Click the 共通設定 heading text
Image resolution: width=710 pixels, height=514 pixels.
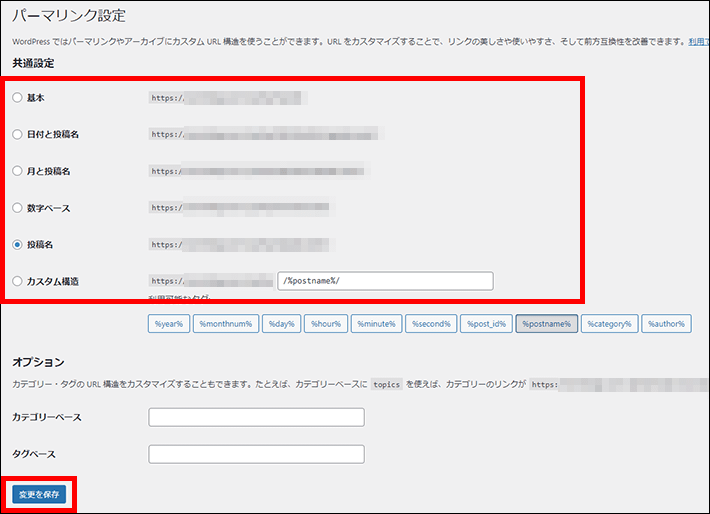[x=33, y=63]
